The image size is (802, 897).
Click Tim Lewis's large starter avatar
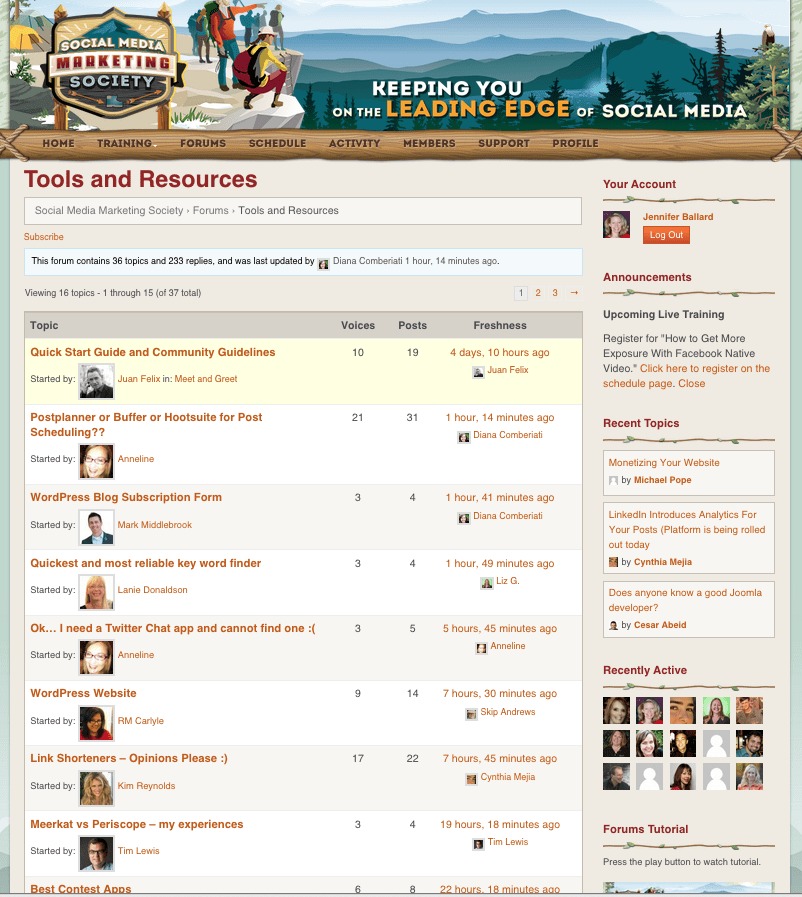(96, 854)
